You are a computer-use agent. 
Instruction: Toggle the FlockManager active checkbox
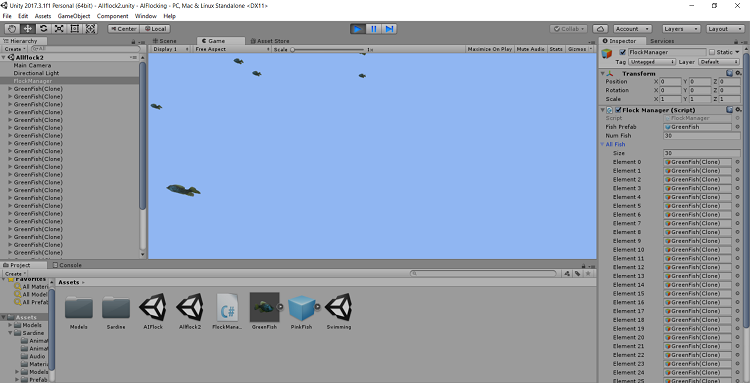[x=622, y=52]
